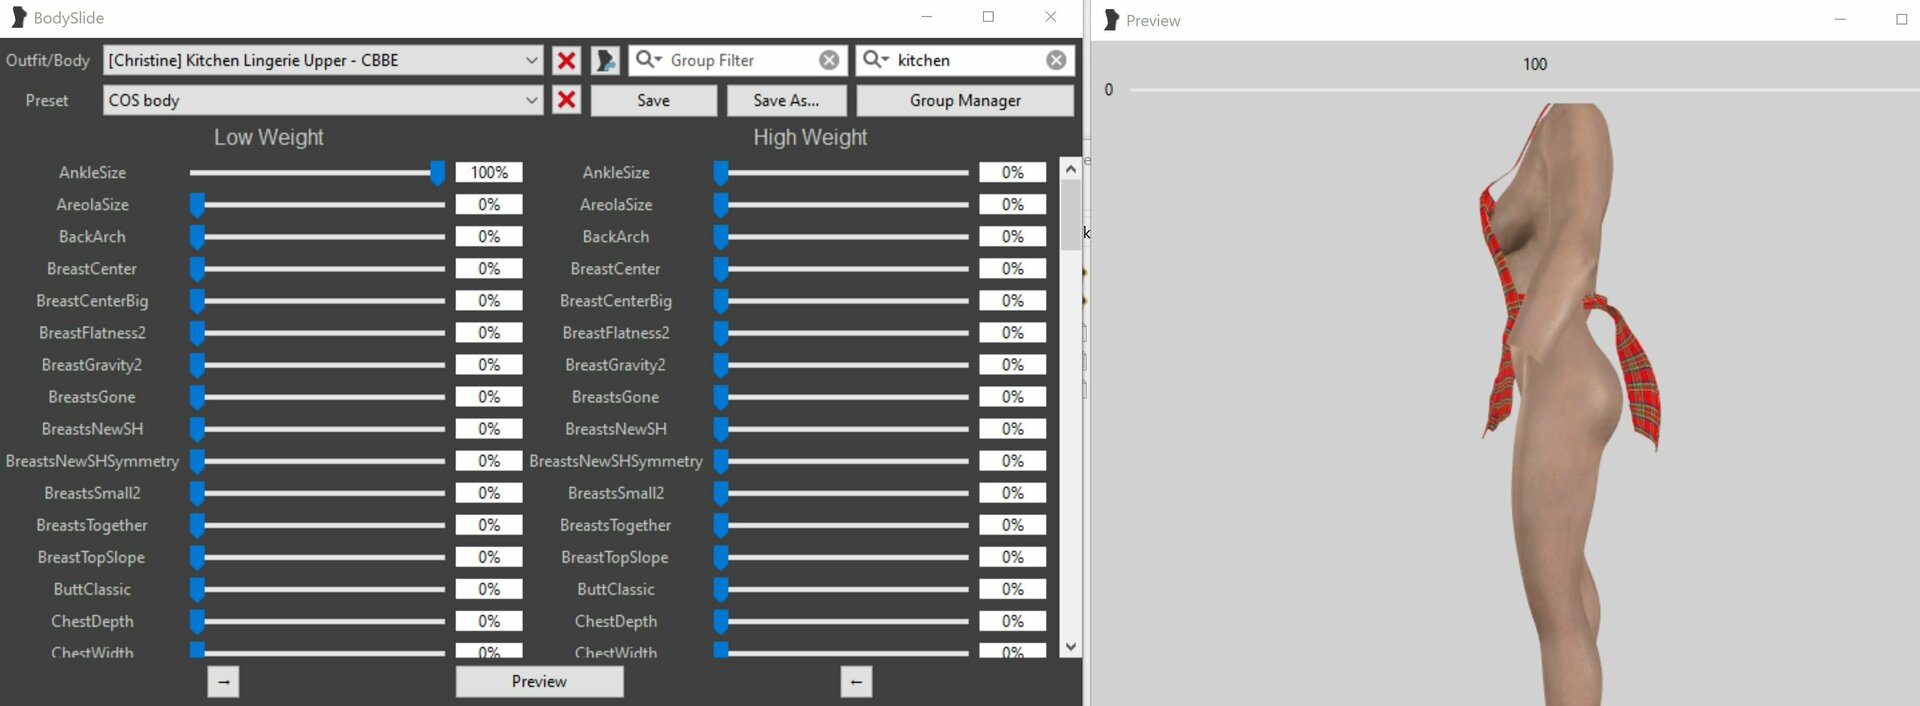Open the Group Manager
Image resolution: width=1920 pixels, height=706 pixels.
pyautogui.click(x=965, y=100)
